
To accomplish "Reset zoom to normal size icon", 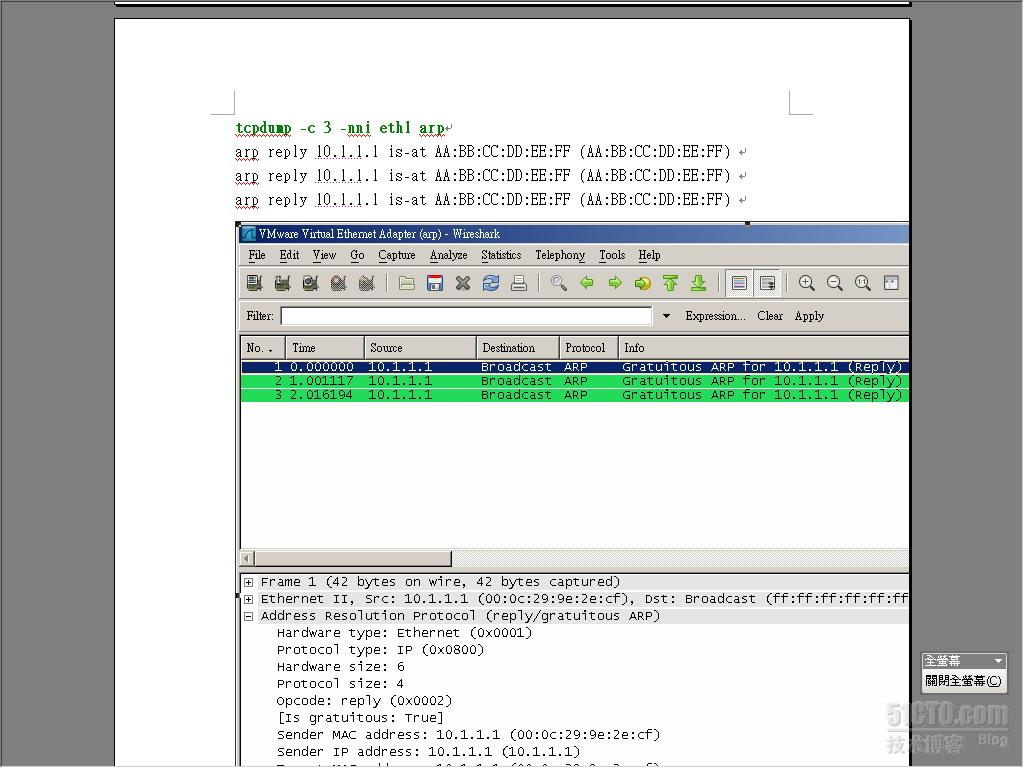I will tap(863, 283).
